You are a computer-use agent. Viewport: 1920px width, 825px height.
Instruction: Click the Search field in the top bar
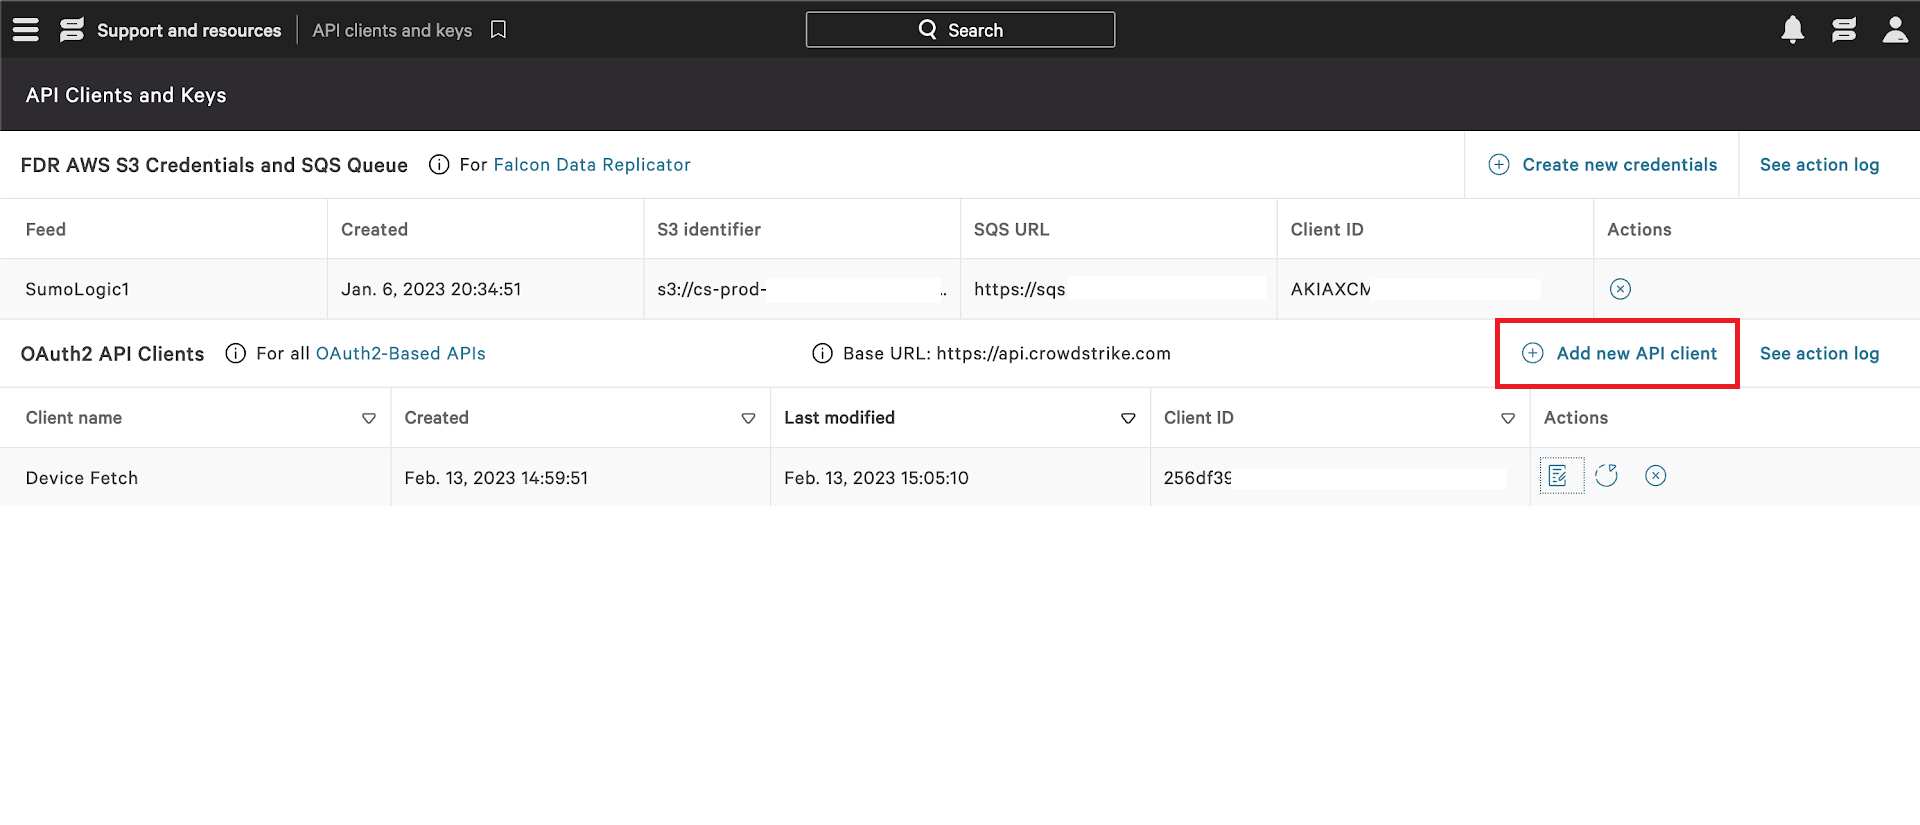[x=960, y=30]
